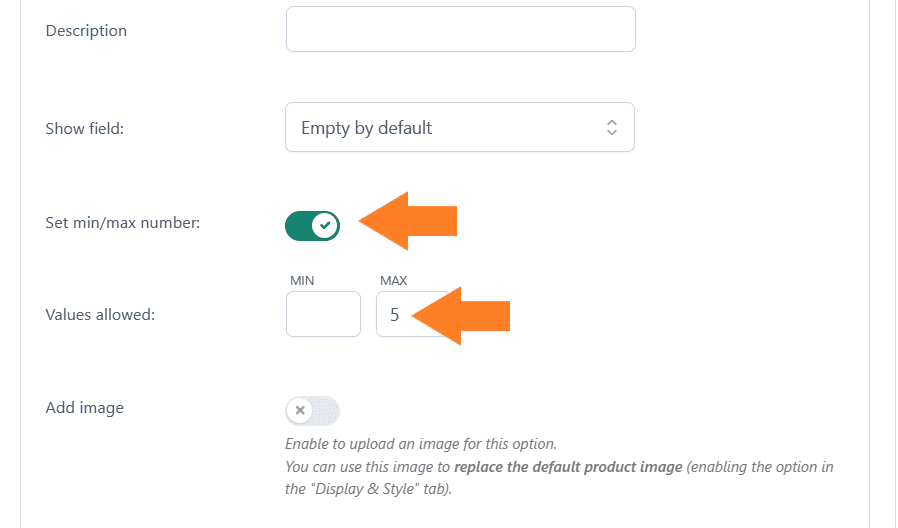Click the 'Show field:' label
898x528 pixels.
coord(85,128)
